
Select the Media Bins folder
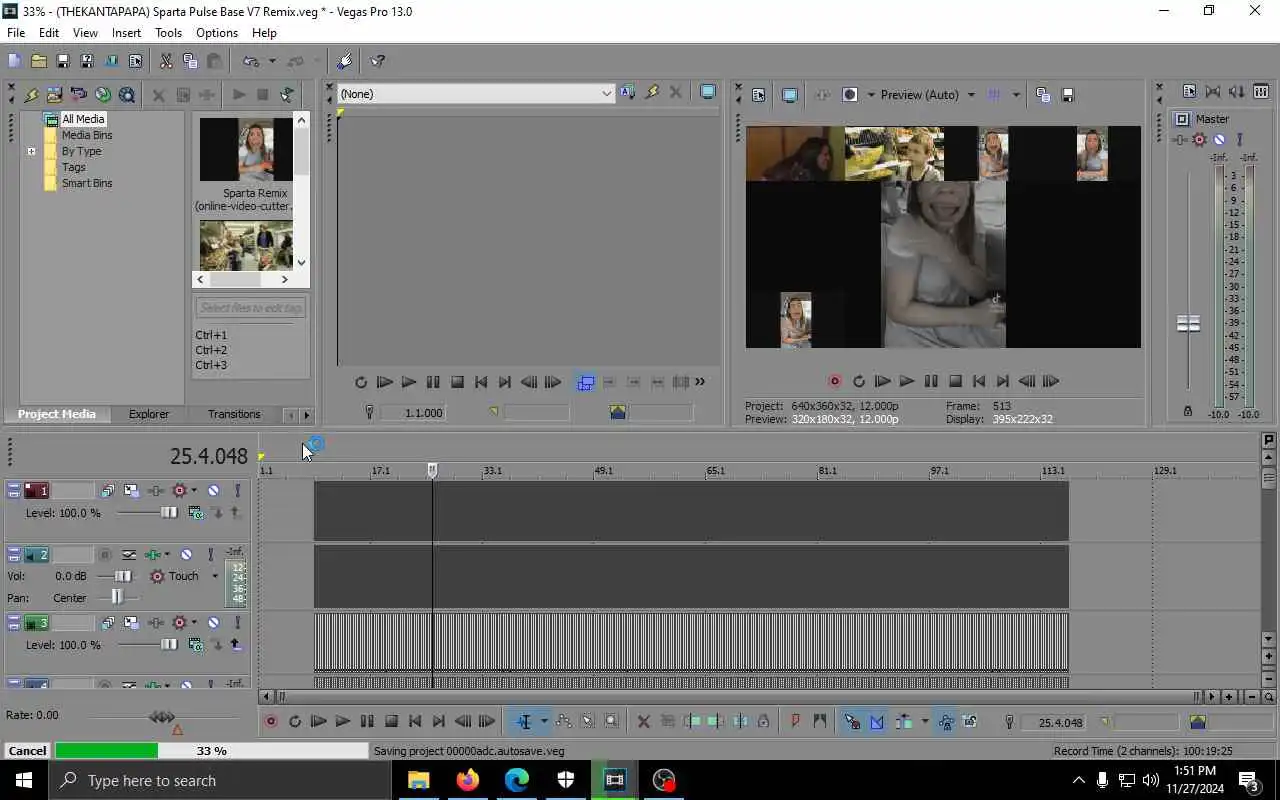point(87,135)
